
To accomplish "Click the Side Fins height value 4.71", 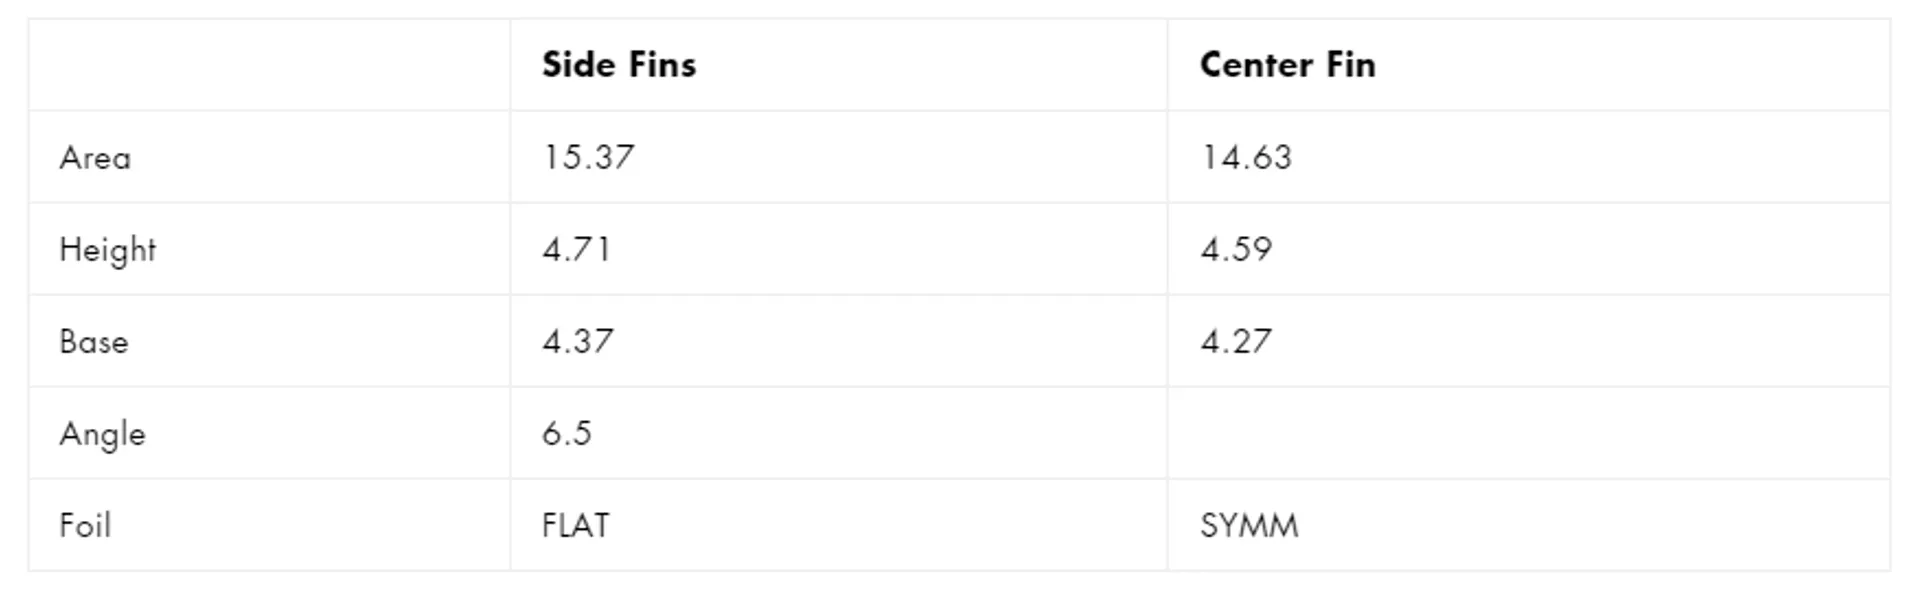I will (577, 249).
